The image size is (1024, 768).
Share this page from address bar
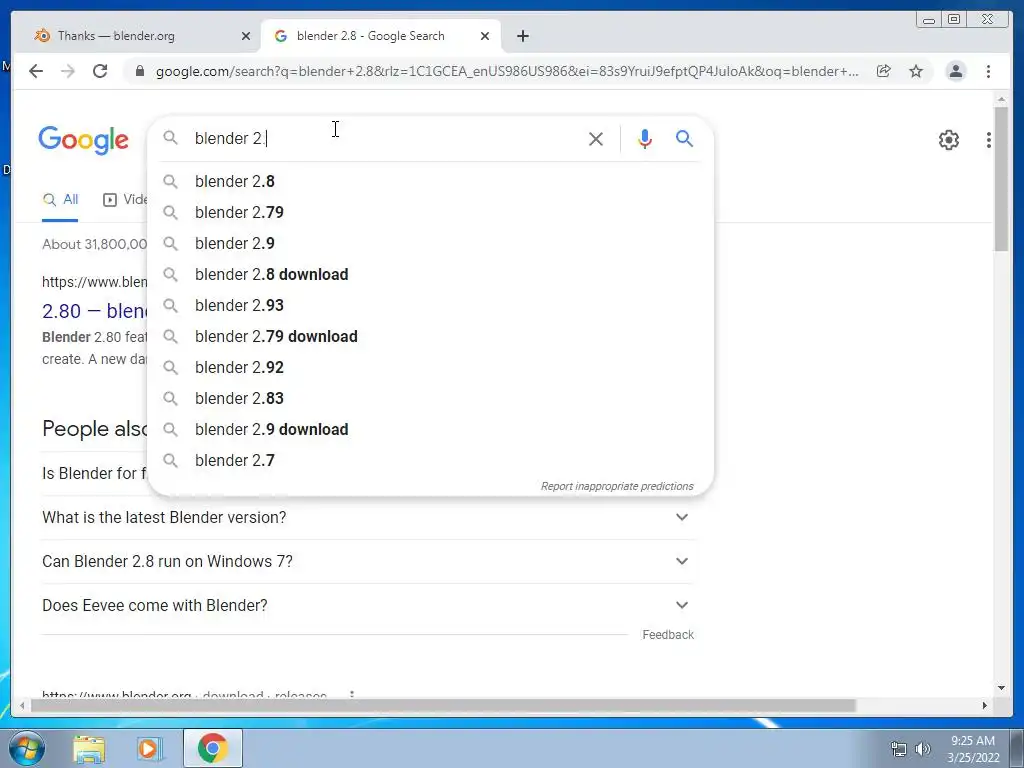(x=884, y=71)
